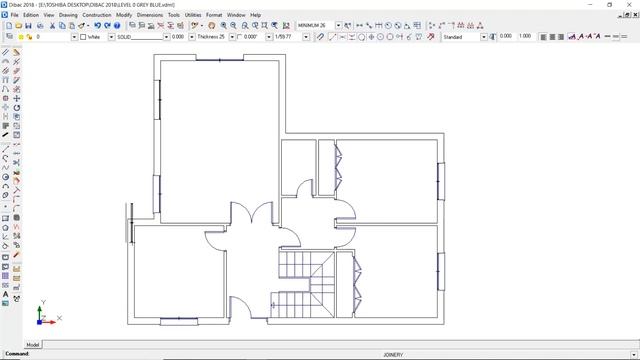This screenshot has width=640, height=360.
Task: Center-align text in text toolbar
Action: coord(552,37)
